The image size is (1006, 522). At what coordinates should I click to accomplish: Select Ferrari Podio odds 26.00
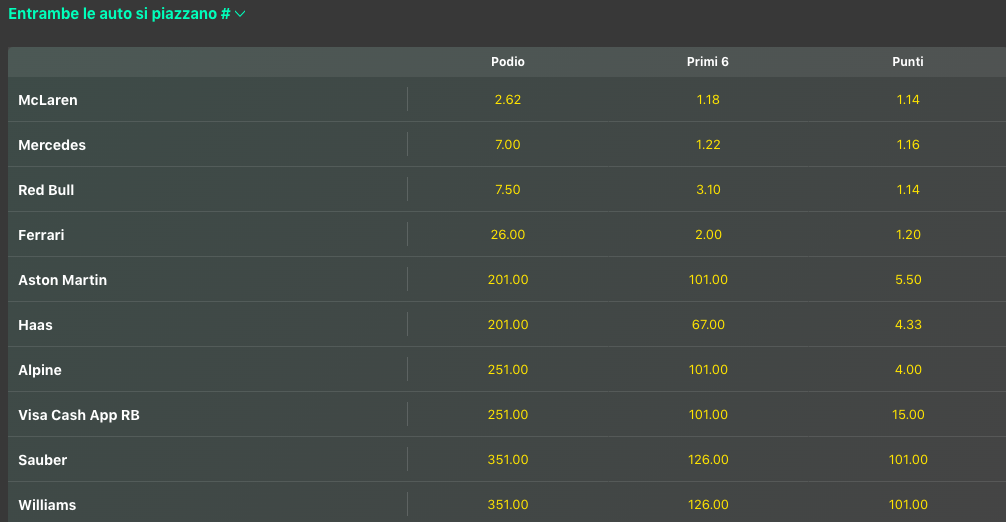(508, 235)
